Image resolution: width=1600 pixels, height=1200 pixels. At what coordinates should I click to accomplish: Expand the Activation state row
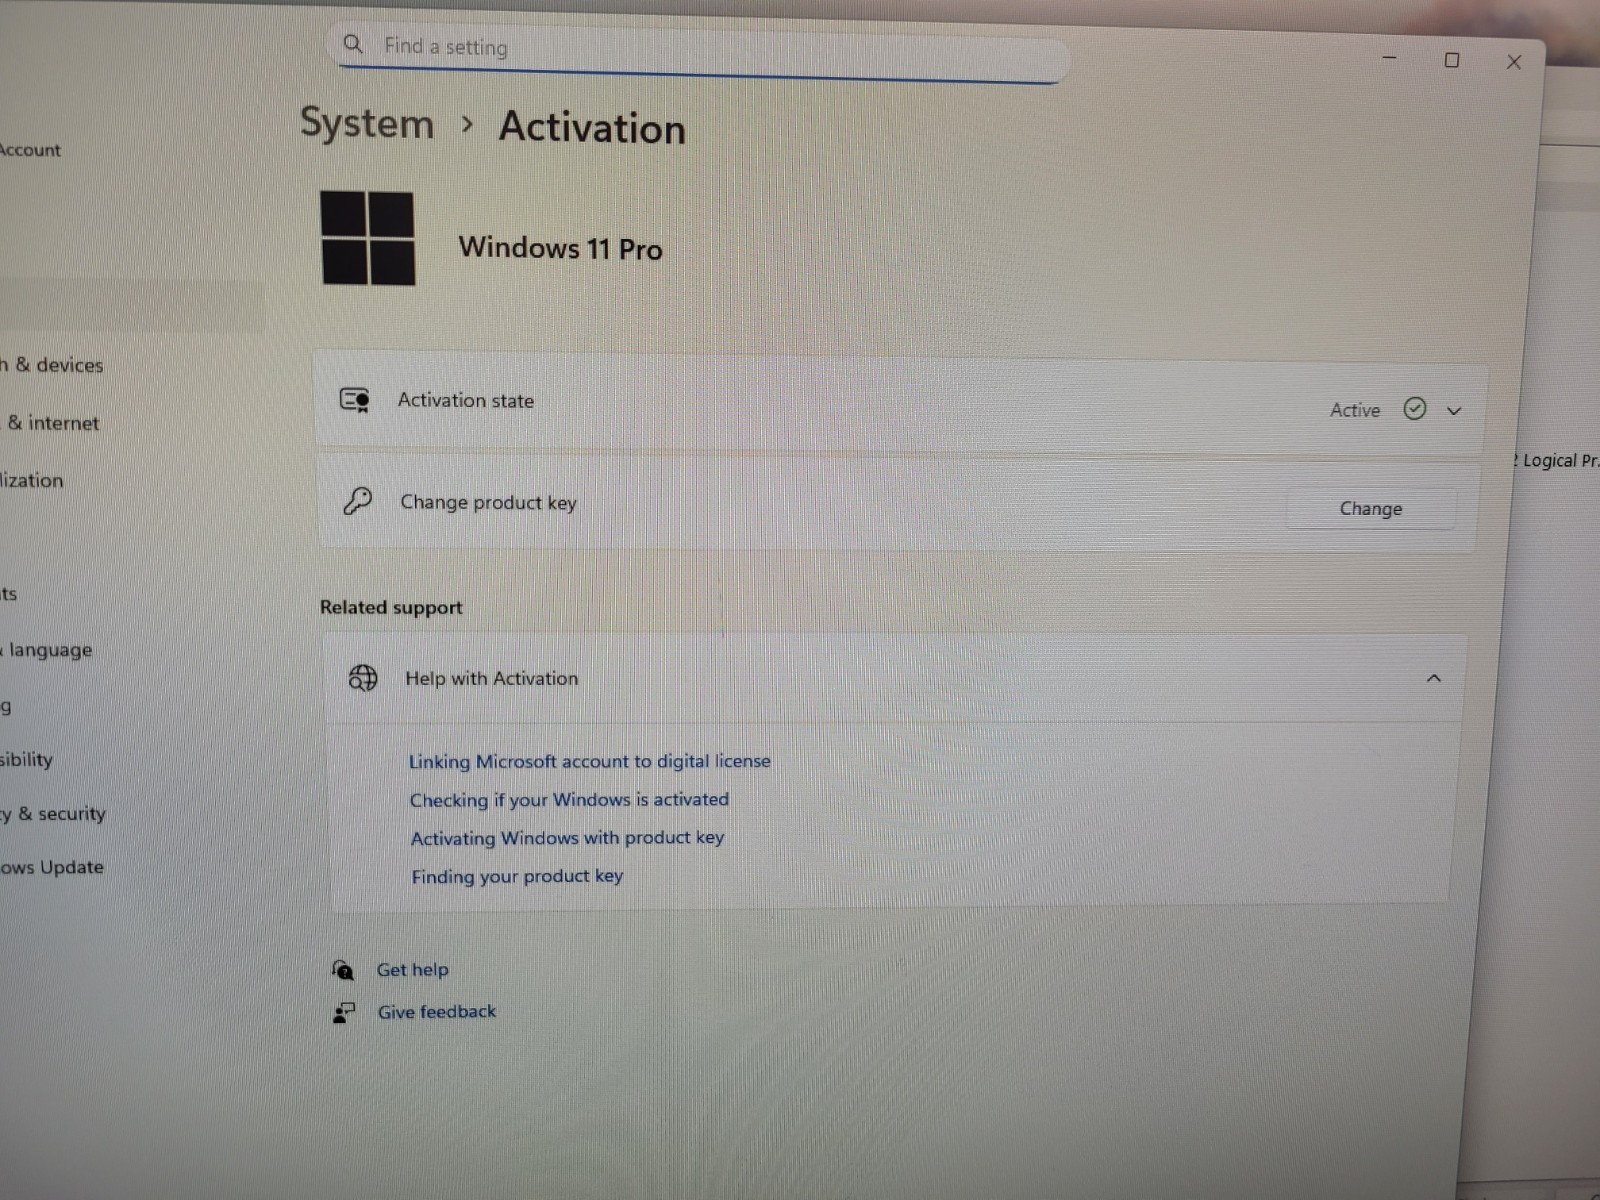[x=900, y=404]
